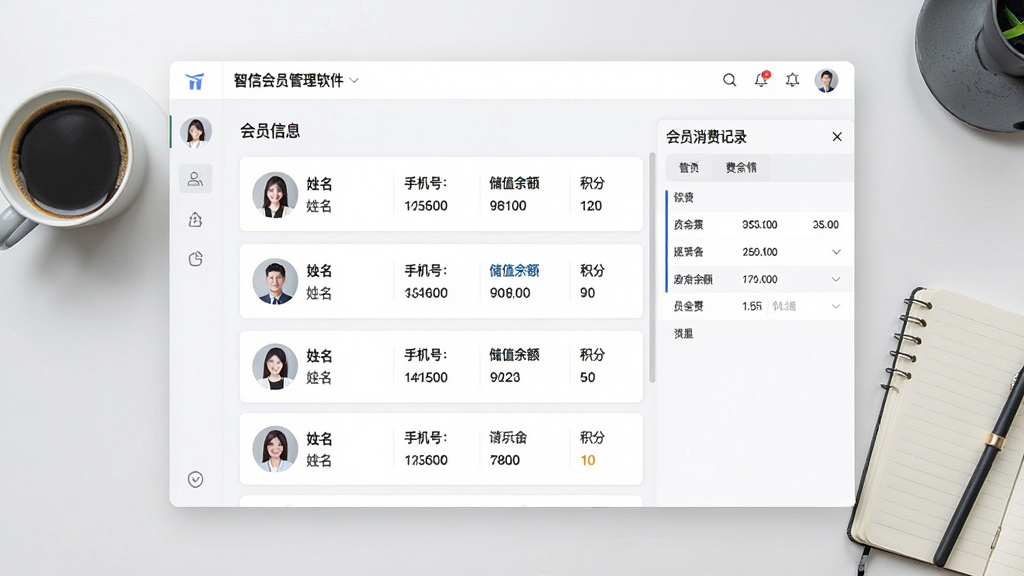
Task: Click the balance value 98100
Action: tap(508, 206)
